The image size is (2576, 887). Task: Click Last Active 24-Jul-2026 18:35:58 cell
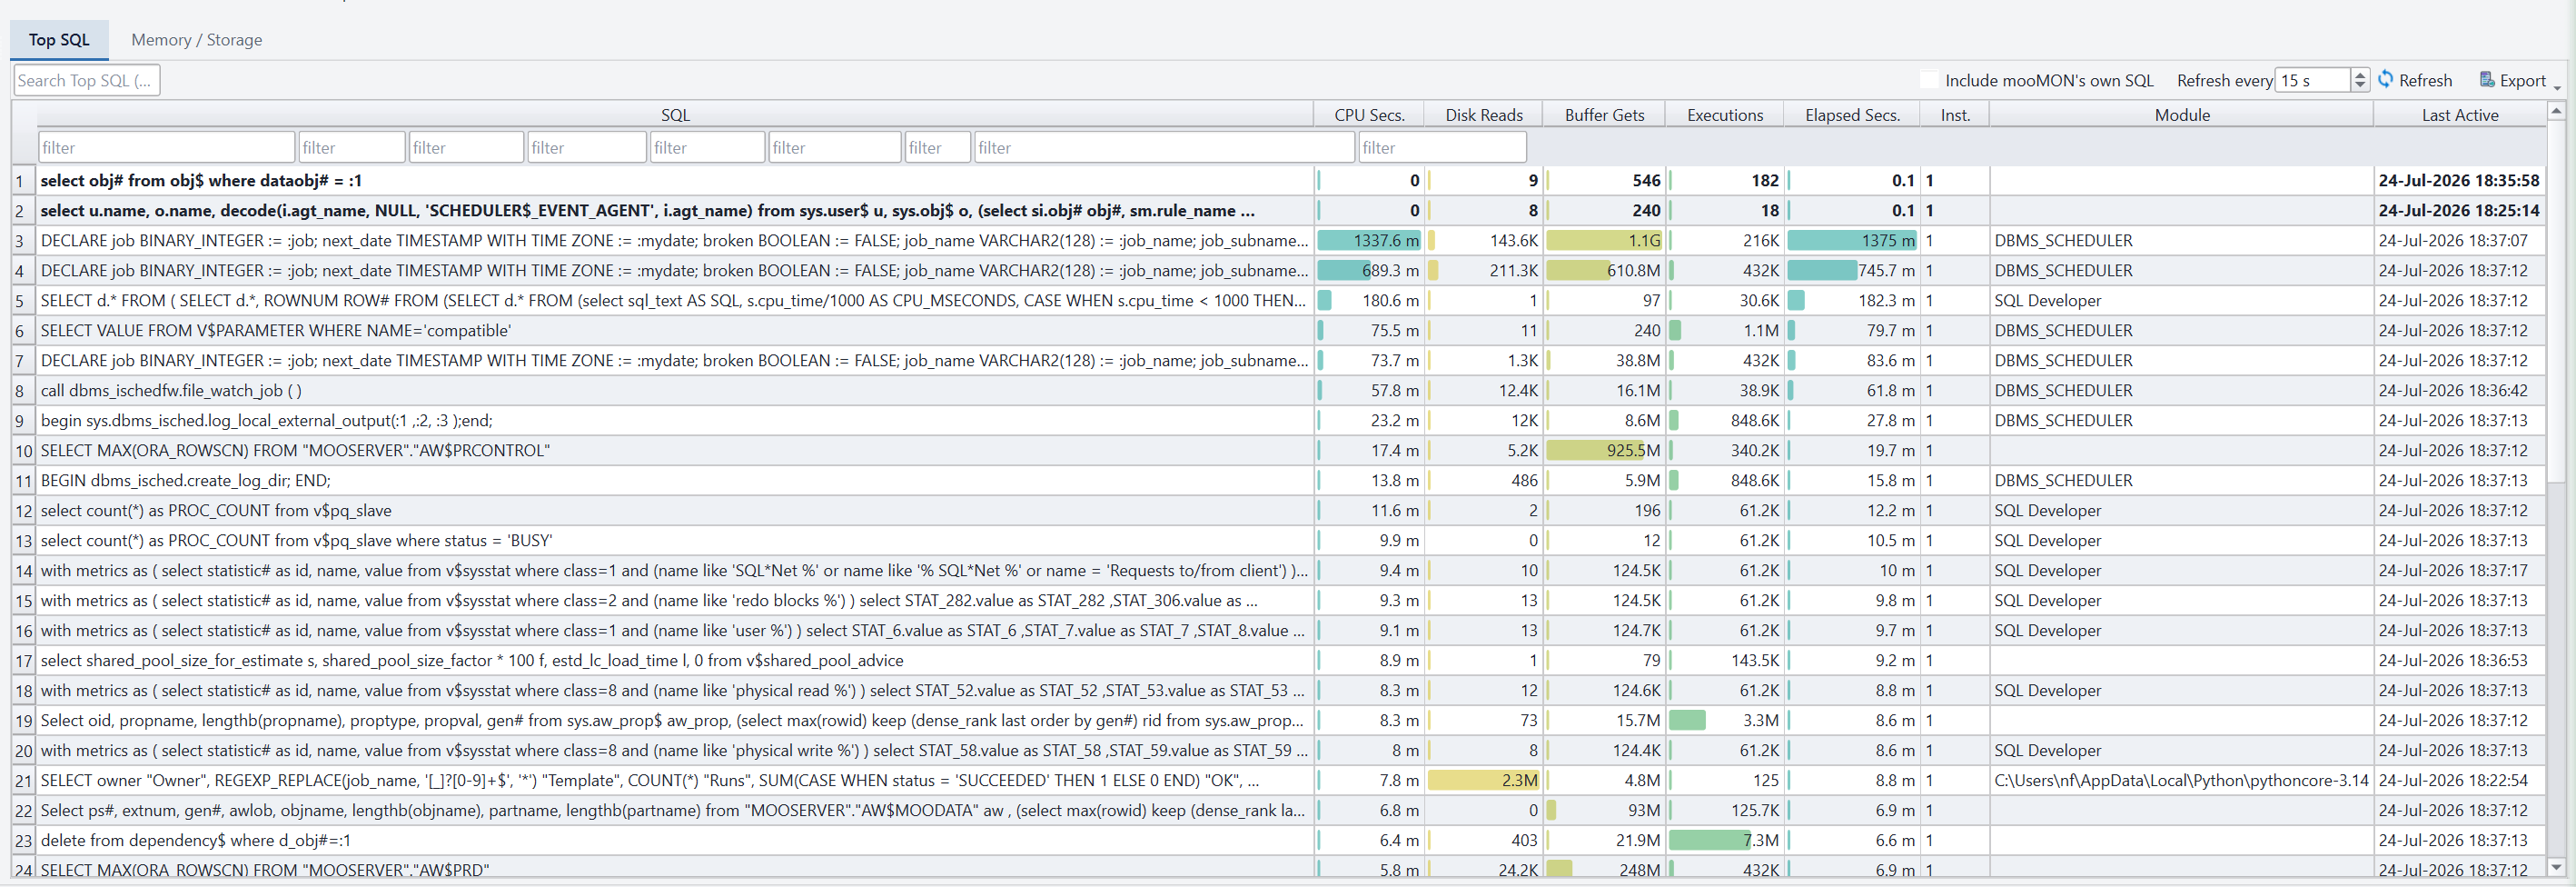tap(2460, 181)
